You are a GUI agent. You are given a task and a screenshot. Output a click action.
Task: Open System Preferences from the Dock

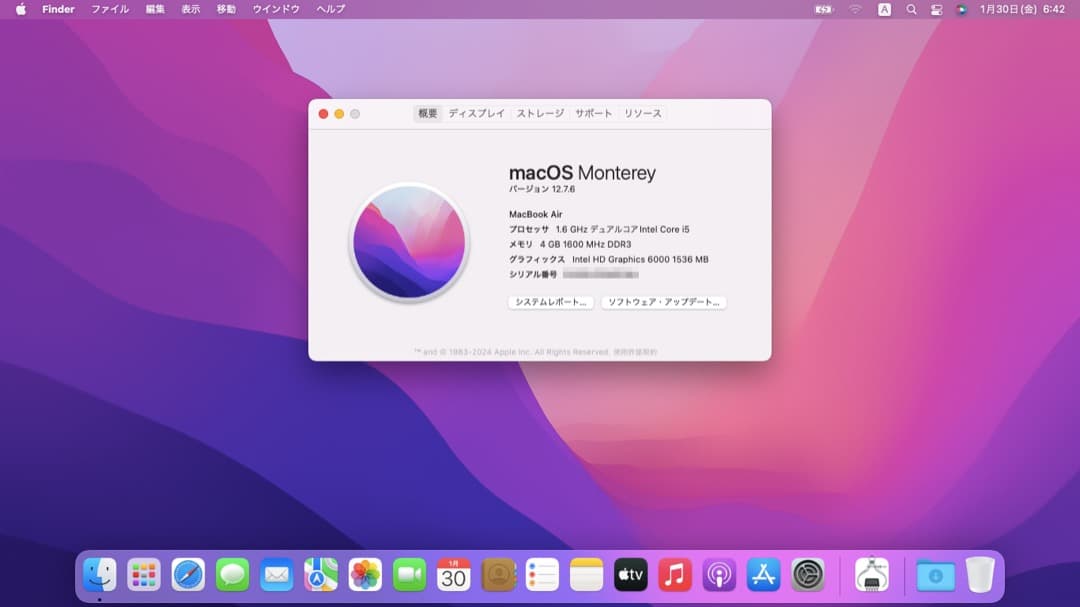pos(806,575)
